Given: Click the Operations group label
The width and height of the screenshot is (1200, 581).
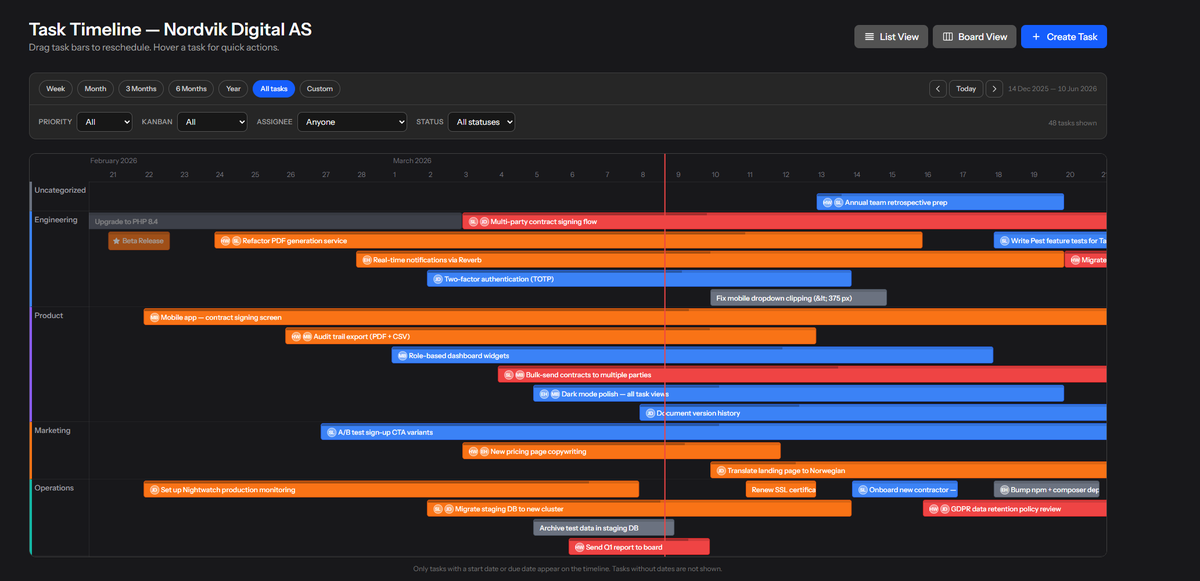Looking at the screenshot, I should pyautogui.click(x=55, y=488).
